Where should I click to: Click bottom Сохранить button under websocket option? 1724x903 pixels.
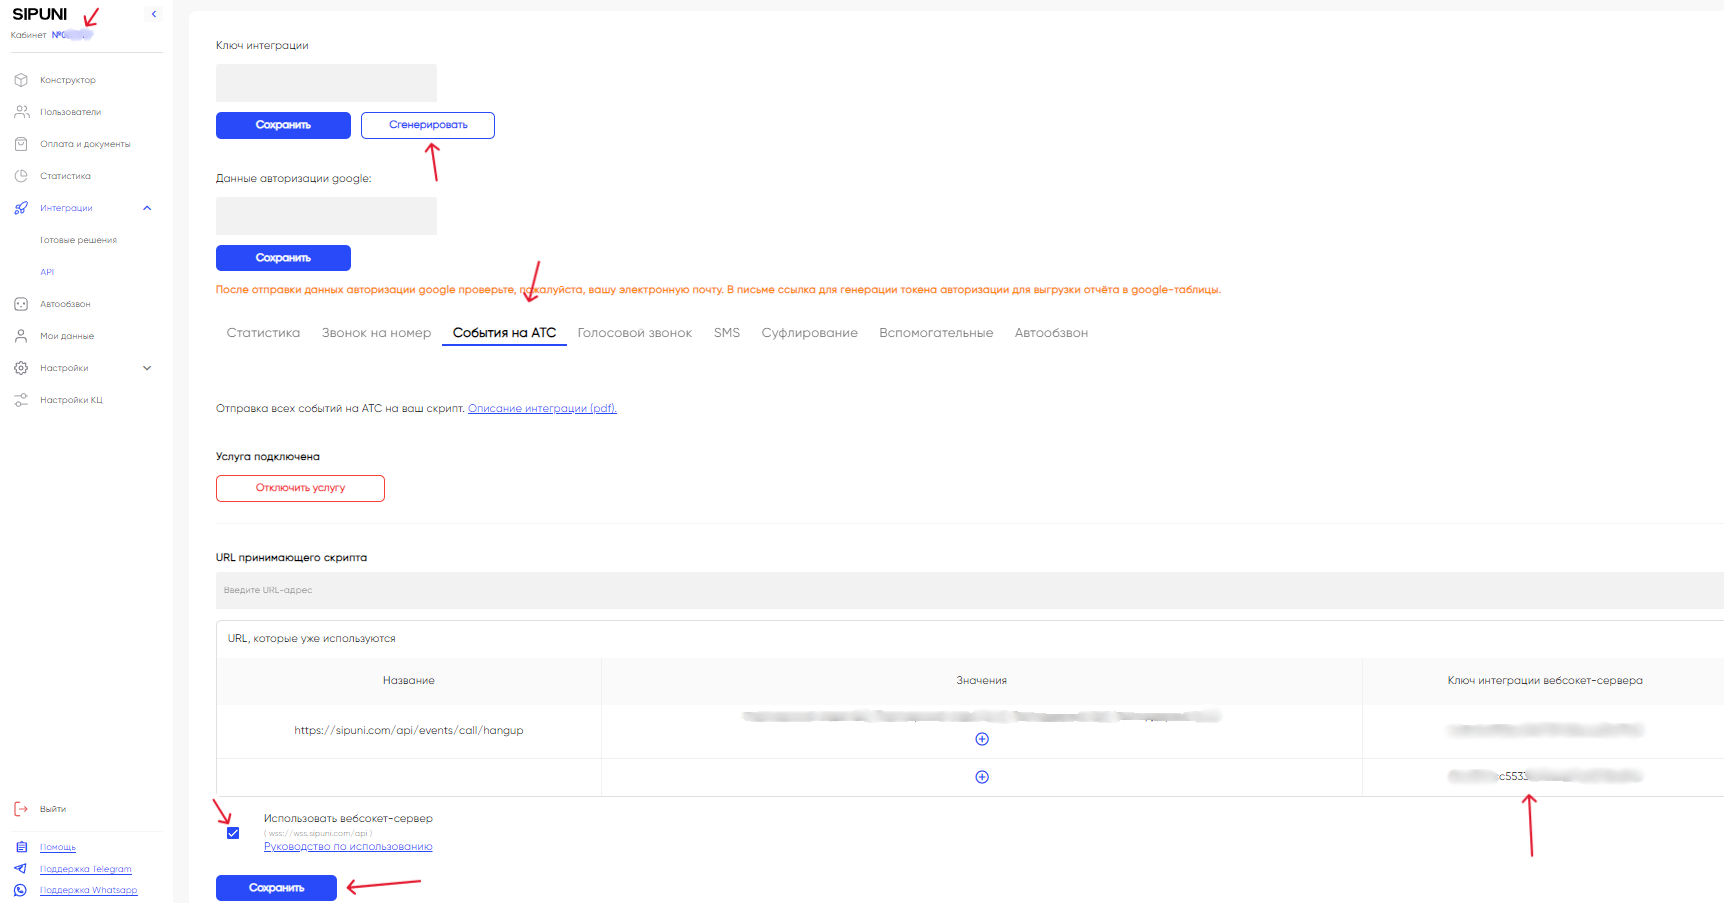click(x=276, y=888)
